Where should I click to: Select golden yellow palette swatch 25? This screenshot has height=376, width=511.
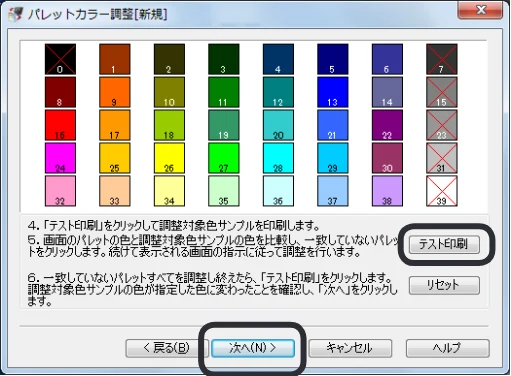click(115, 158)
